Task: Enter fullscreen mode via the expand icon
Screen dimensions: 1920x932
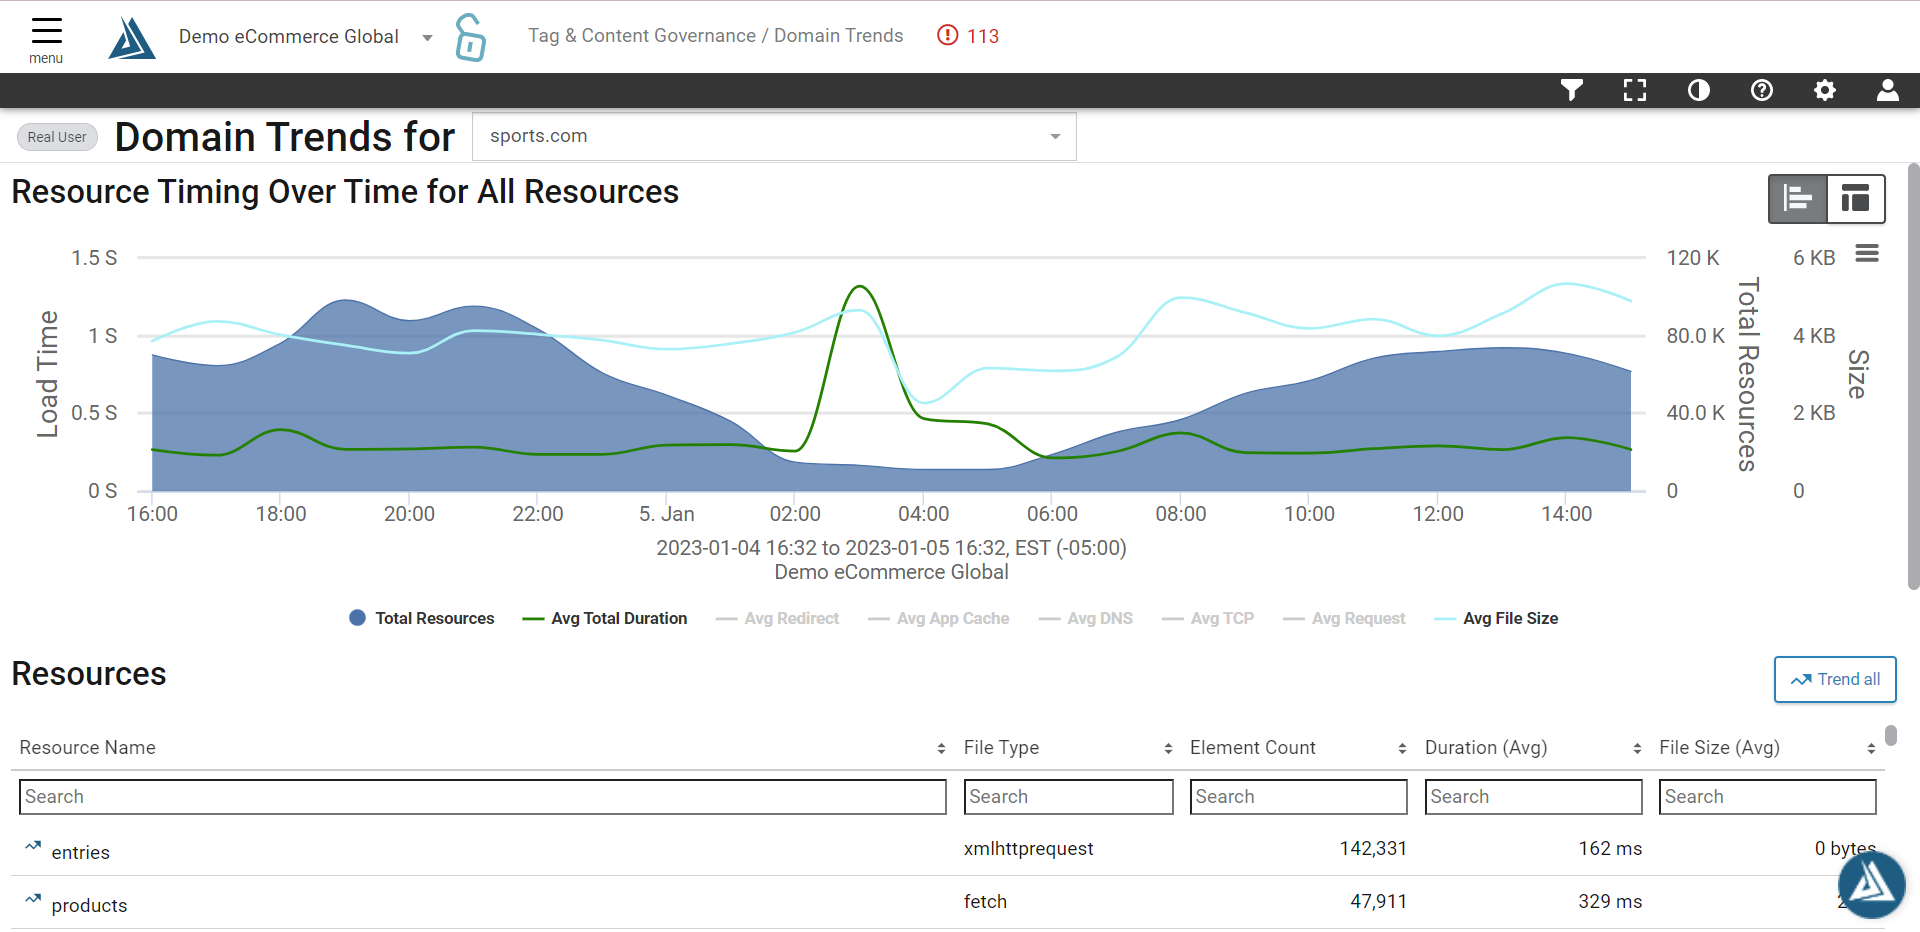Action: [1634, 90]
